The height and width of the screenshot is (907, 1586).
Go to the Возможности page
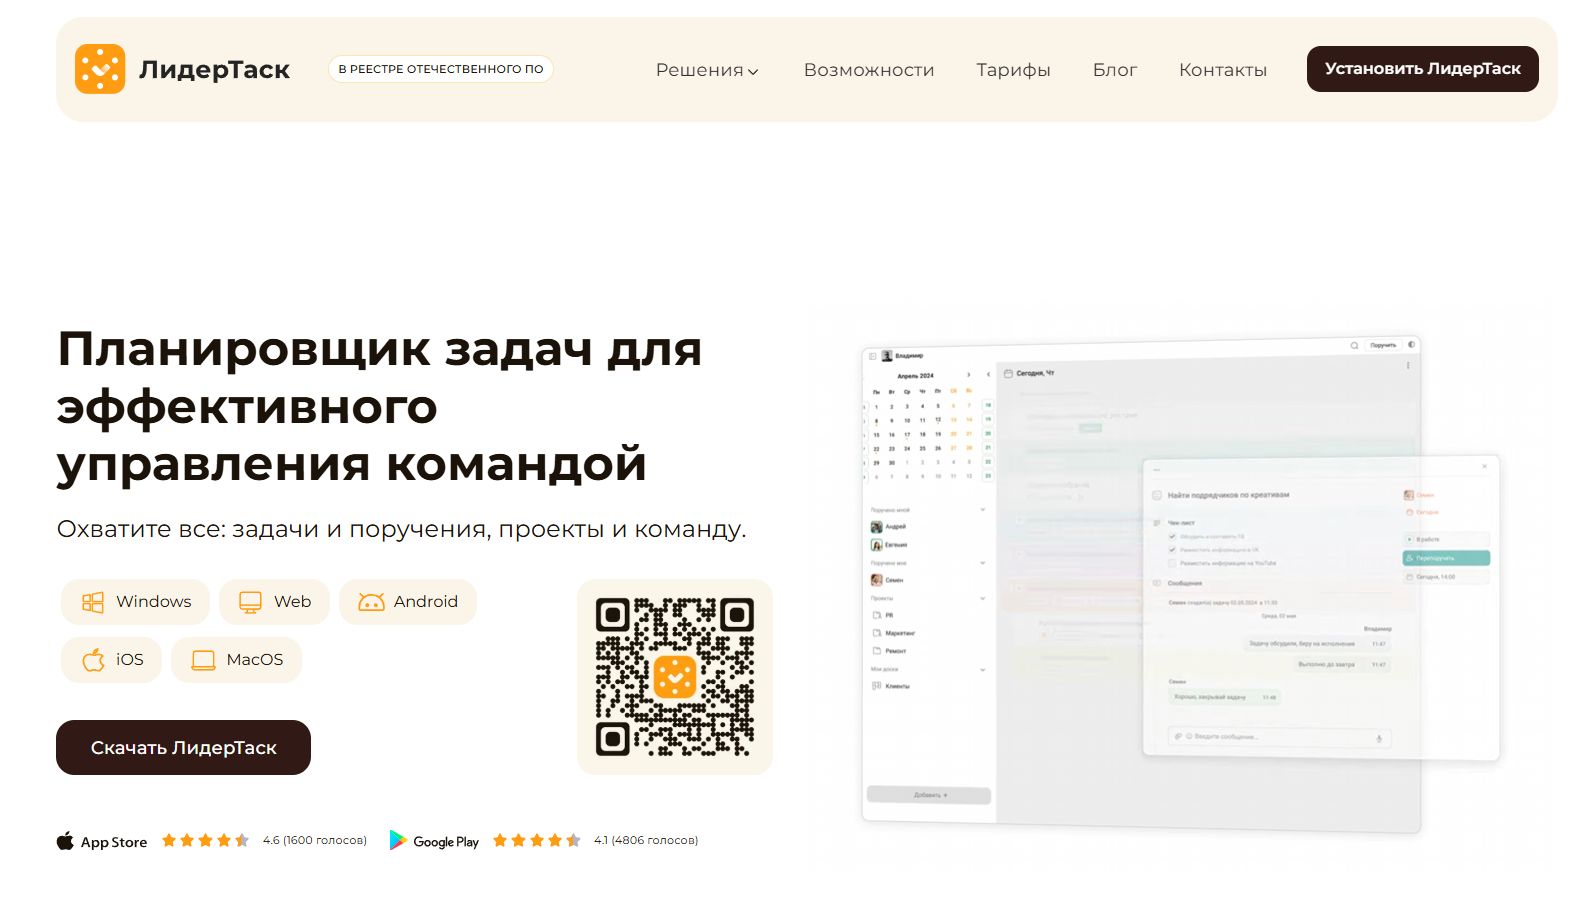869,70
